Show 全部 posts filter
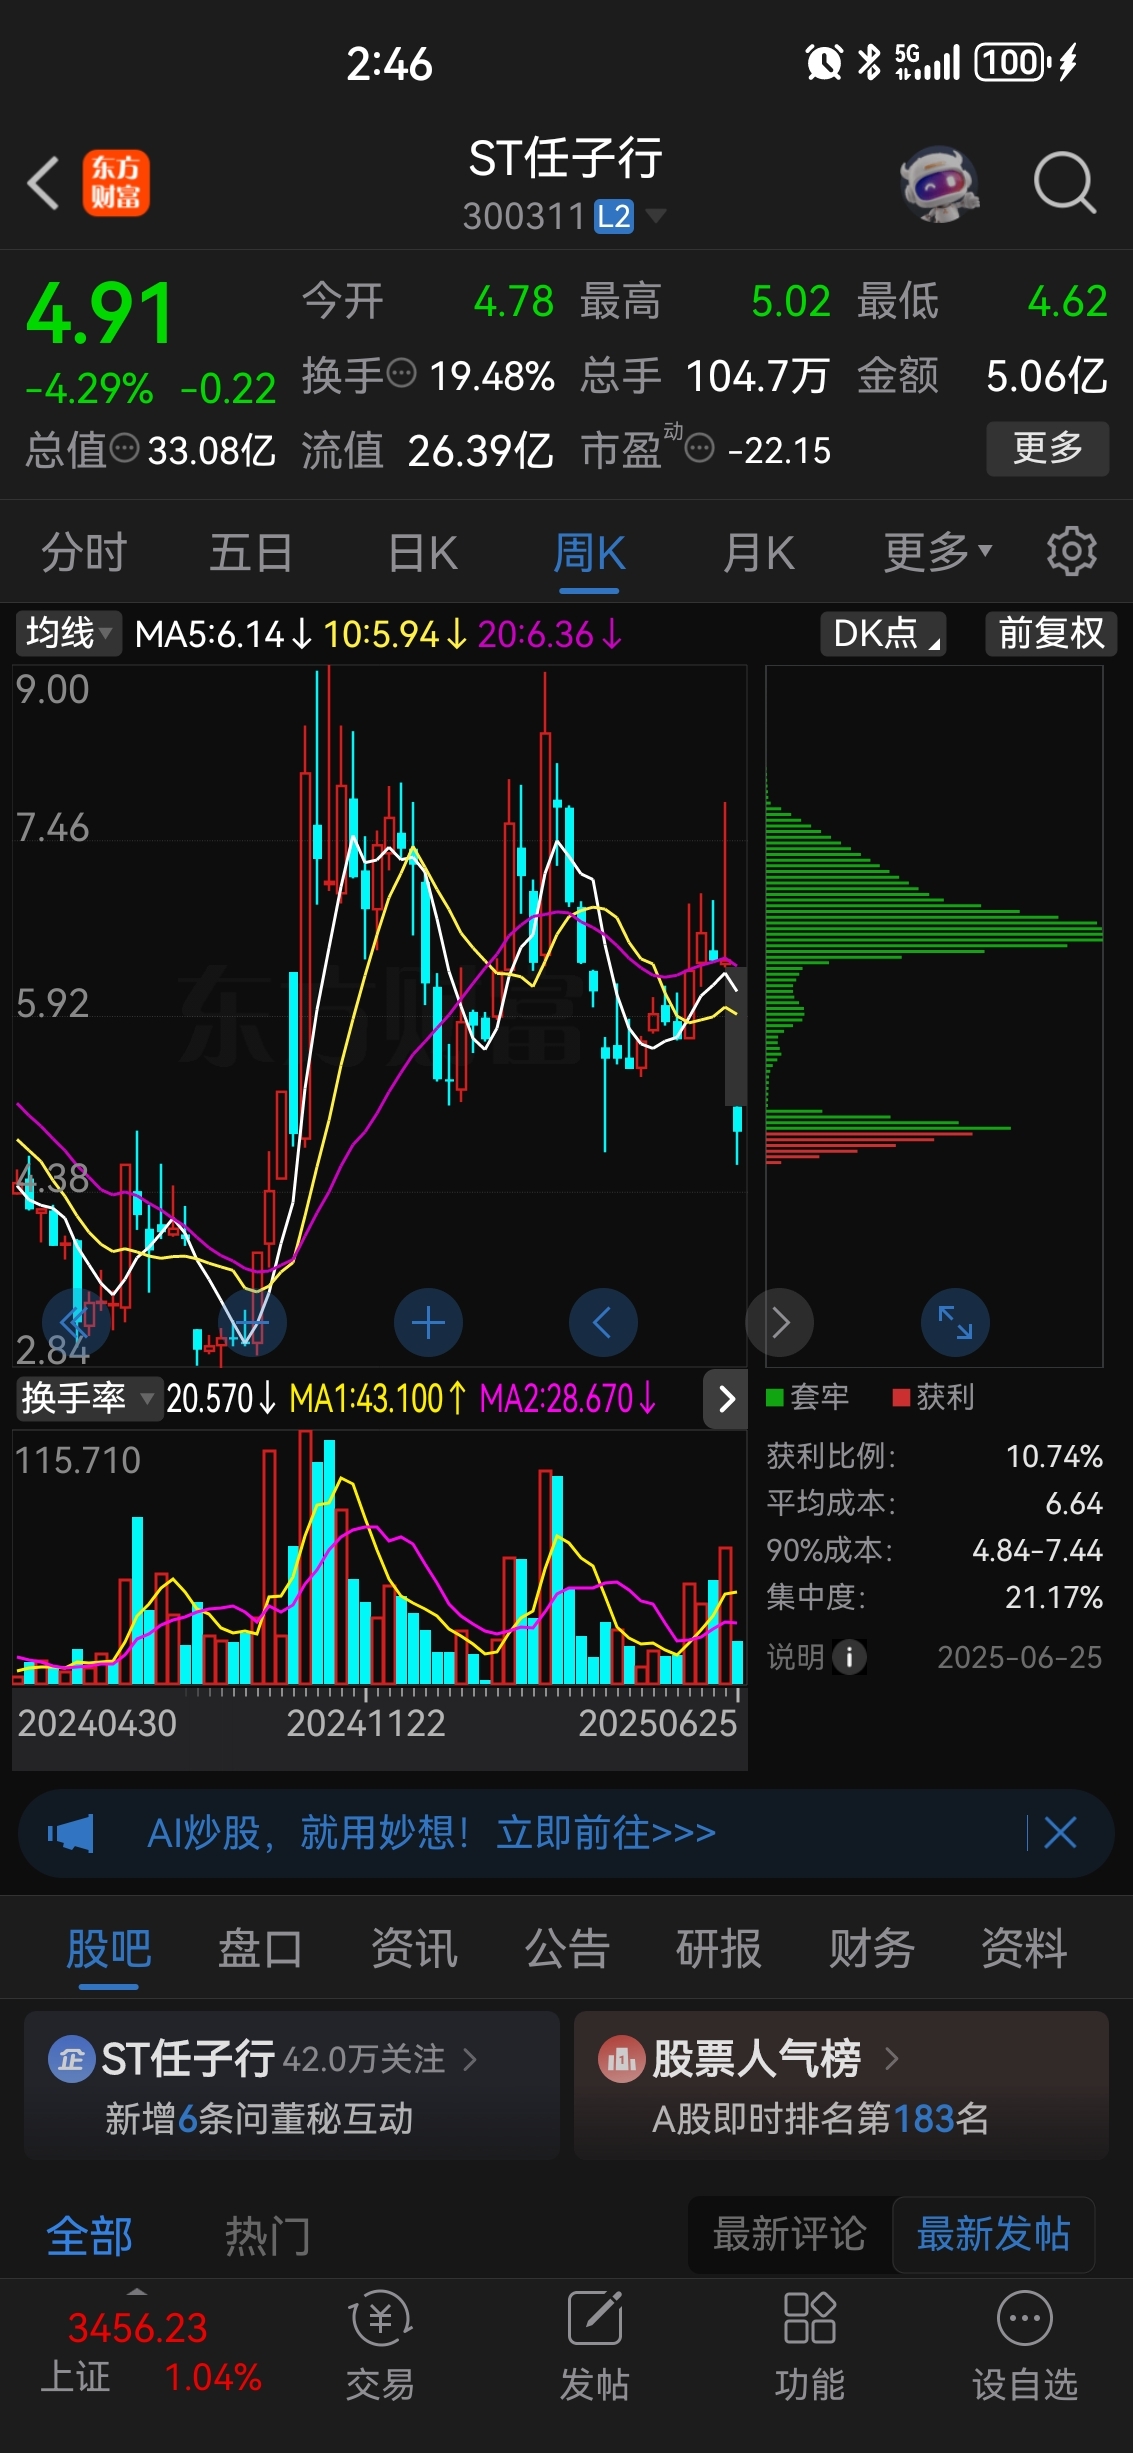The width and height of the screenshot is (1133, 2453). pos(90,2236)
